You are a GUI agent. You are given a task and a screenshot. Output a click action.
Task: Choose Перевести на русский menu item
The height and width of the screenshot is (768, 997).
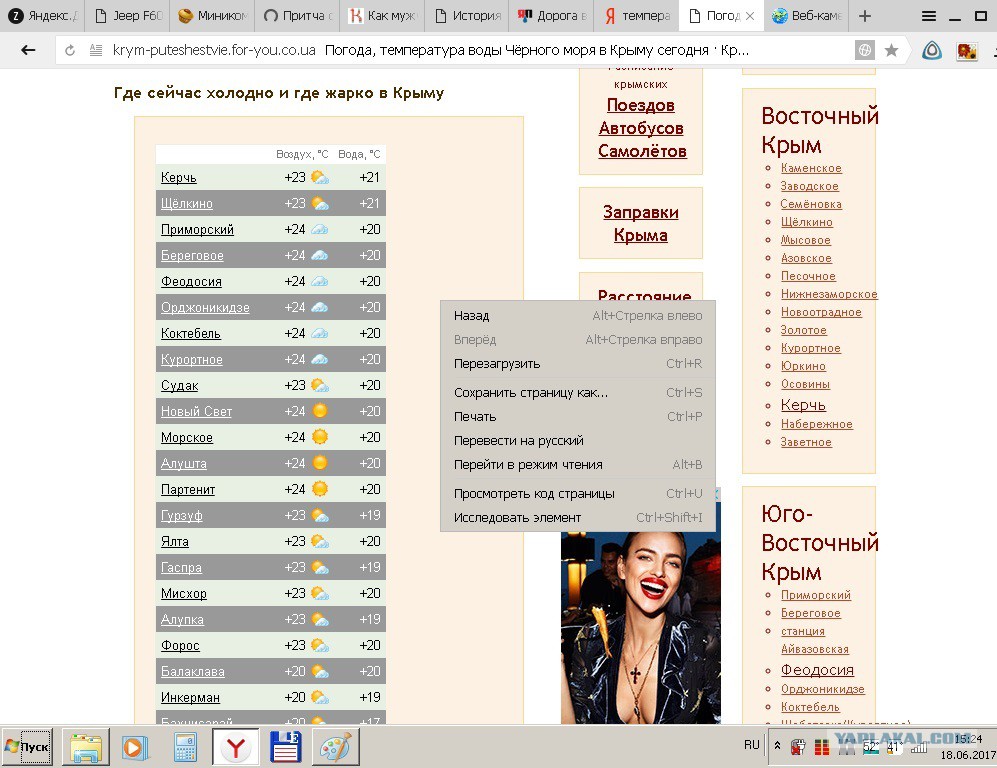[x=577, y=441]
